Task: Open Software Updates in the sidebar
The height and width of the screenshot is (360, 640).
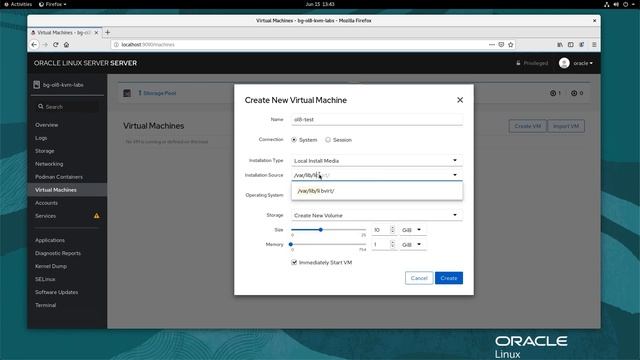Action: (x=56, y=292)
